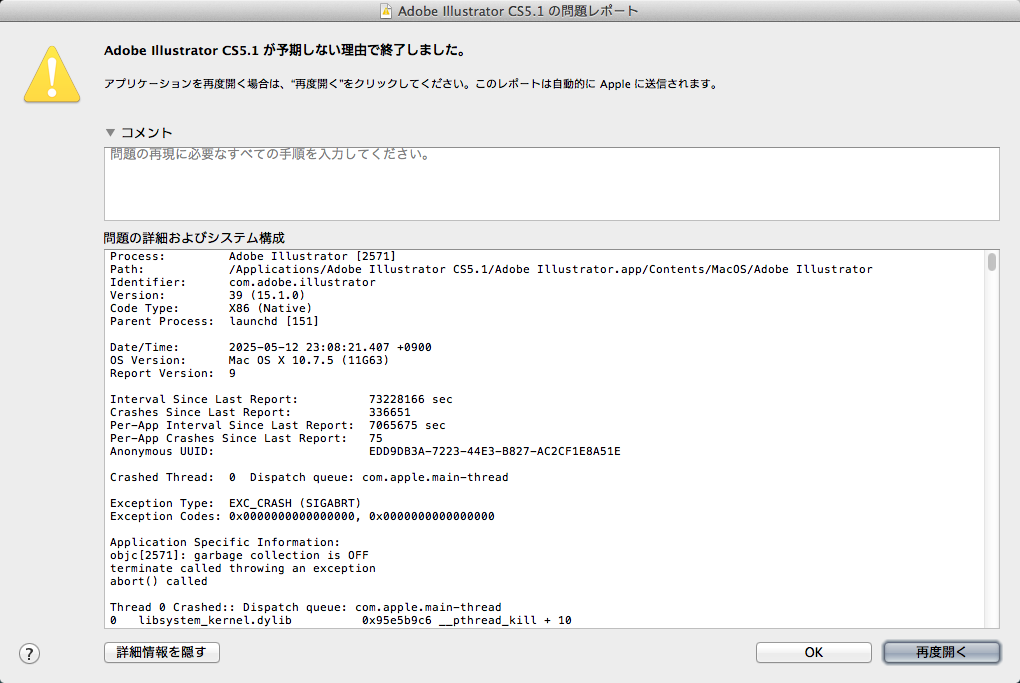Click the Date/Time value 2025-05-12 23:08:21.407
This screenshot has width=1020, height=683.
coord(330,347)
